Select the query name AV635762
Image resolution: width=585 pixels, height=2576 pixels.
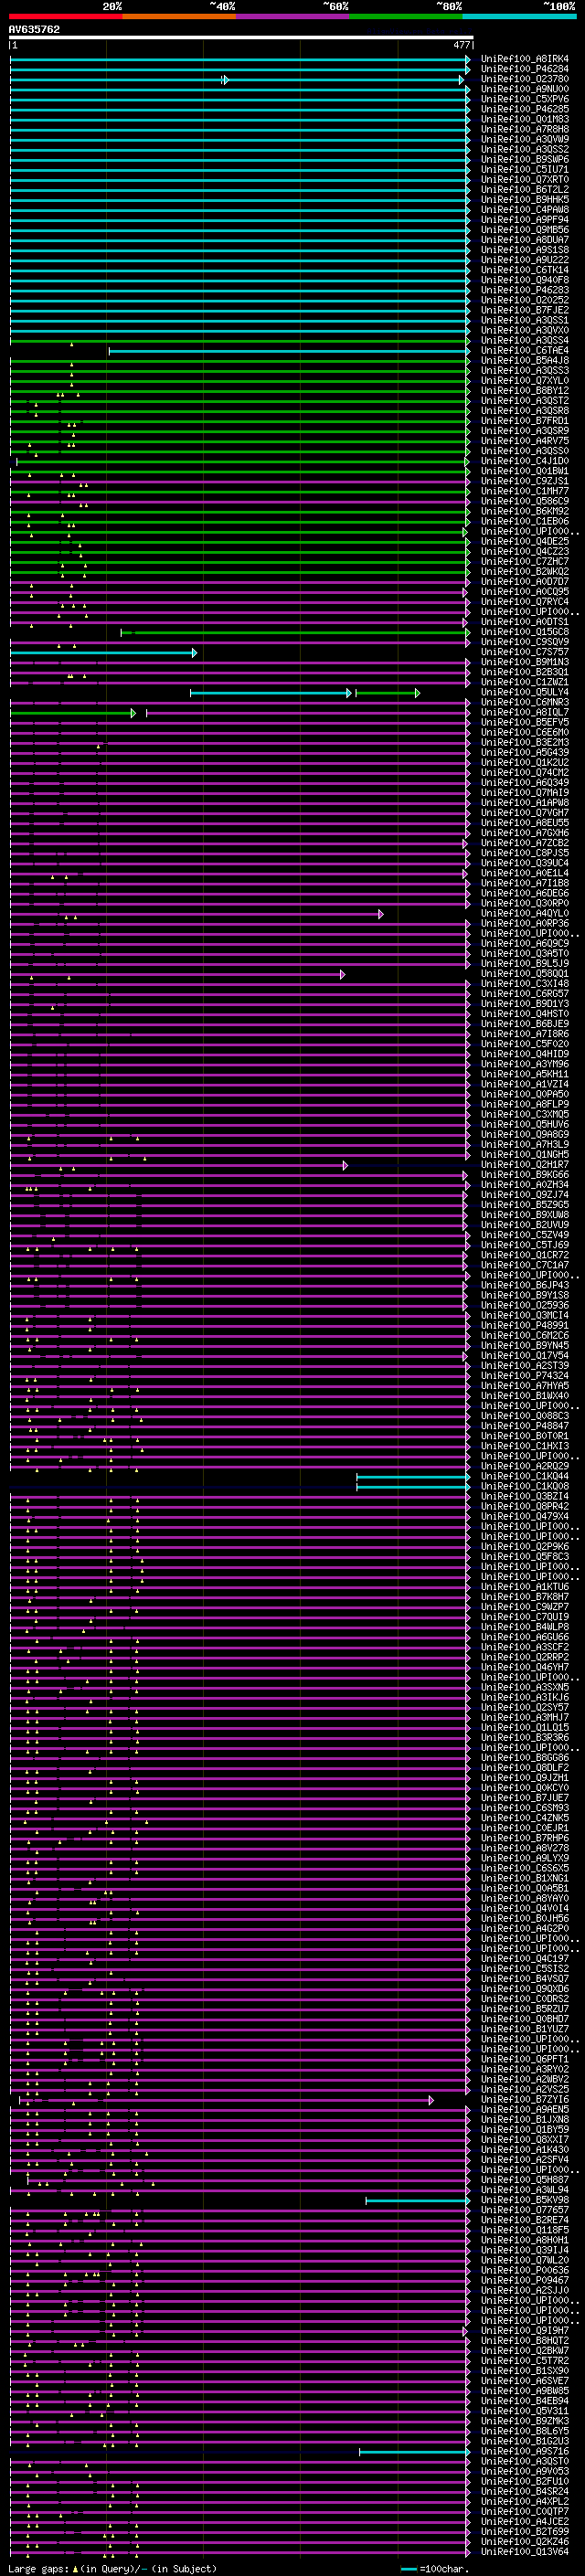pos(34,29)
